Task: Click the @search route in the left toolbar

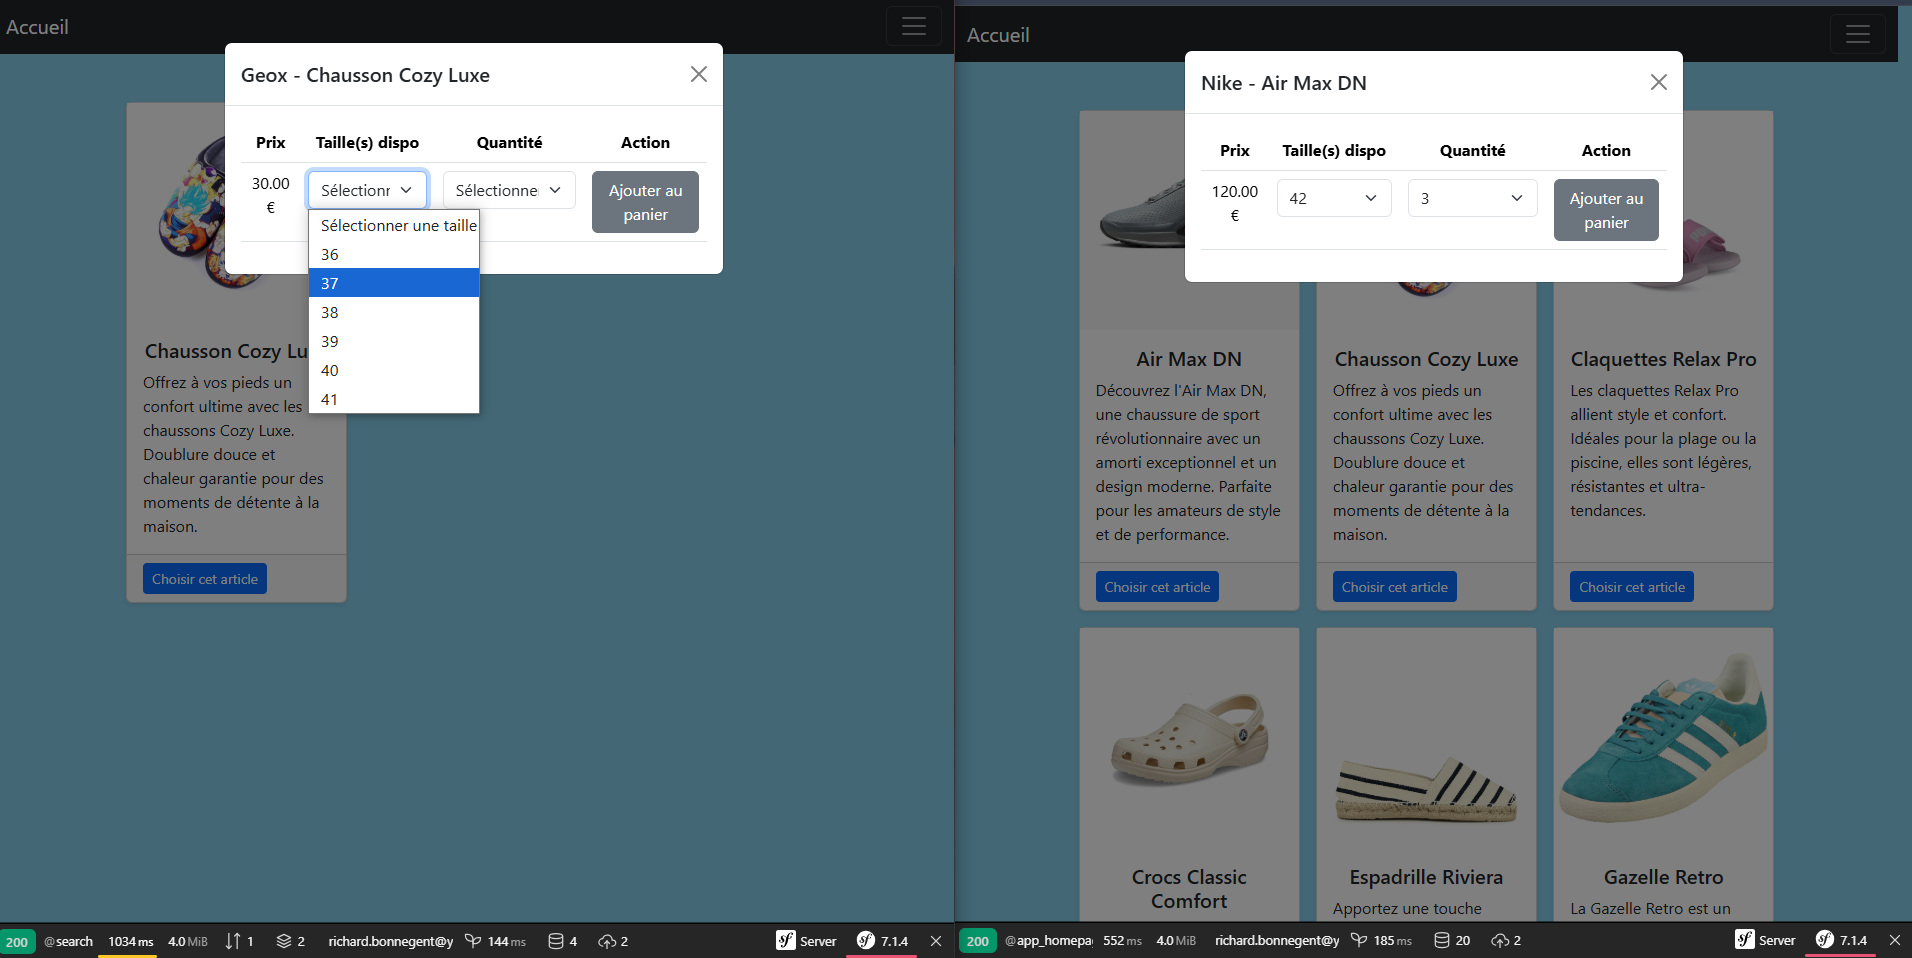Action: pyautogui.click(x=68, y=941)
